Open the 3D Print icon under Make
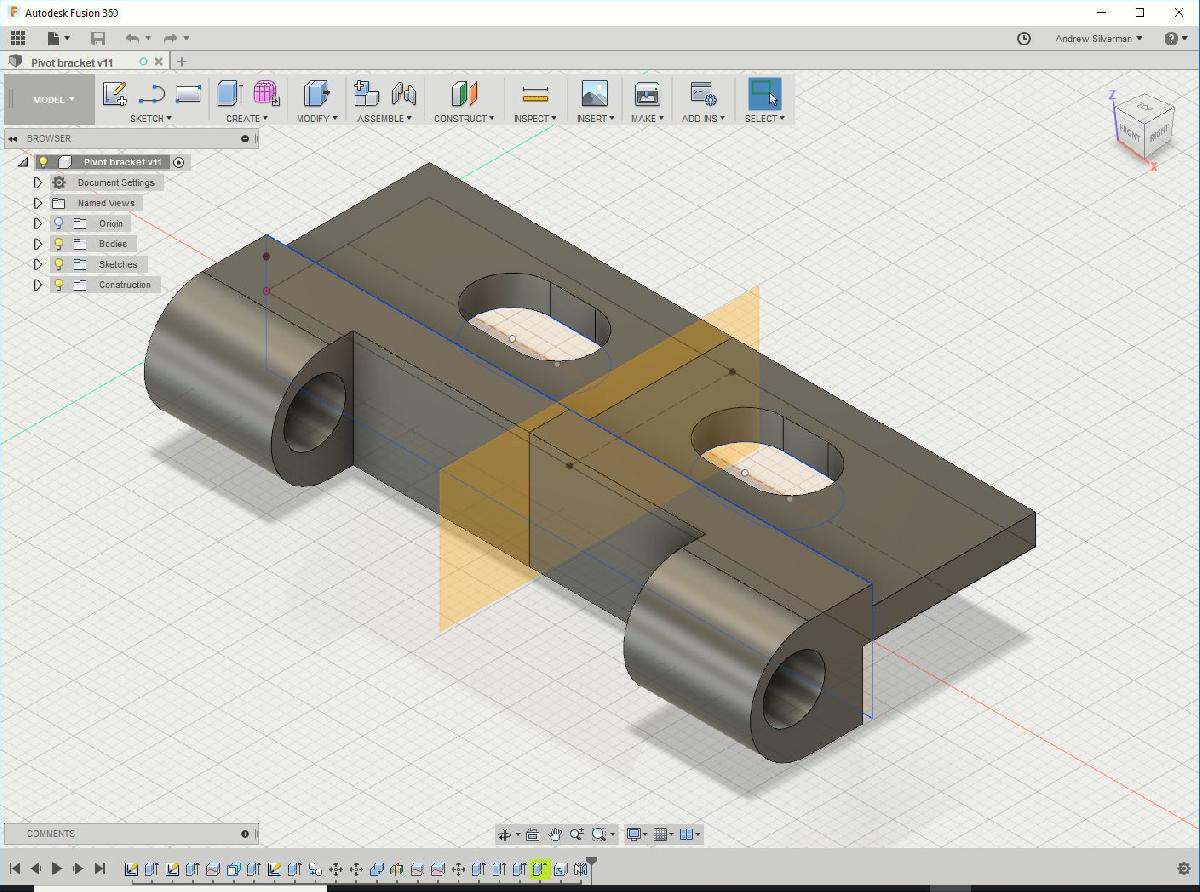The height and width of the screenshot is (892, 1200). (x=647, y=94)
